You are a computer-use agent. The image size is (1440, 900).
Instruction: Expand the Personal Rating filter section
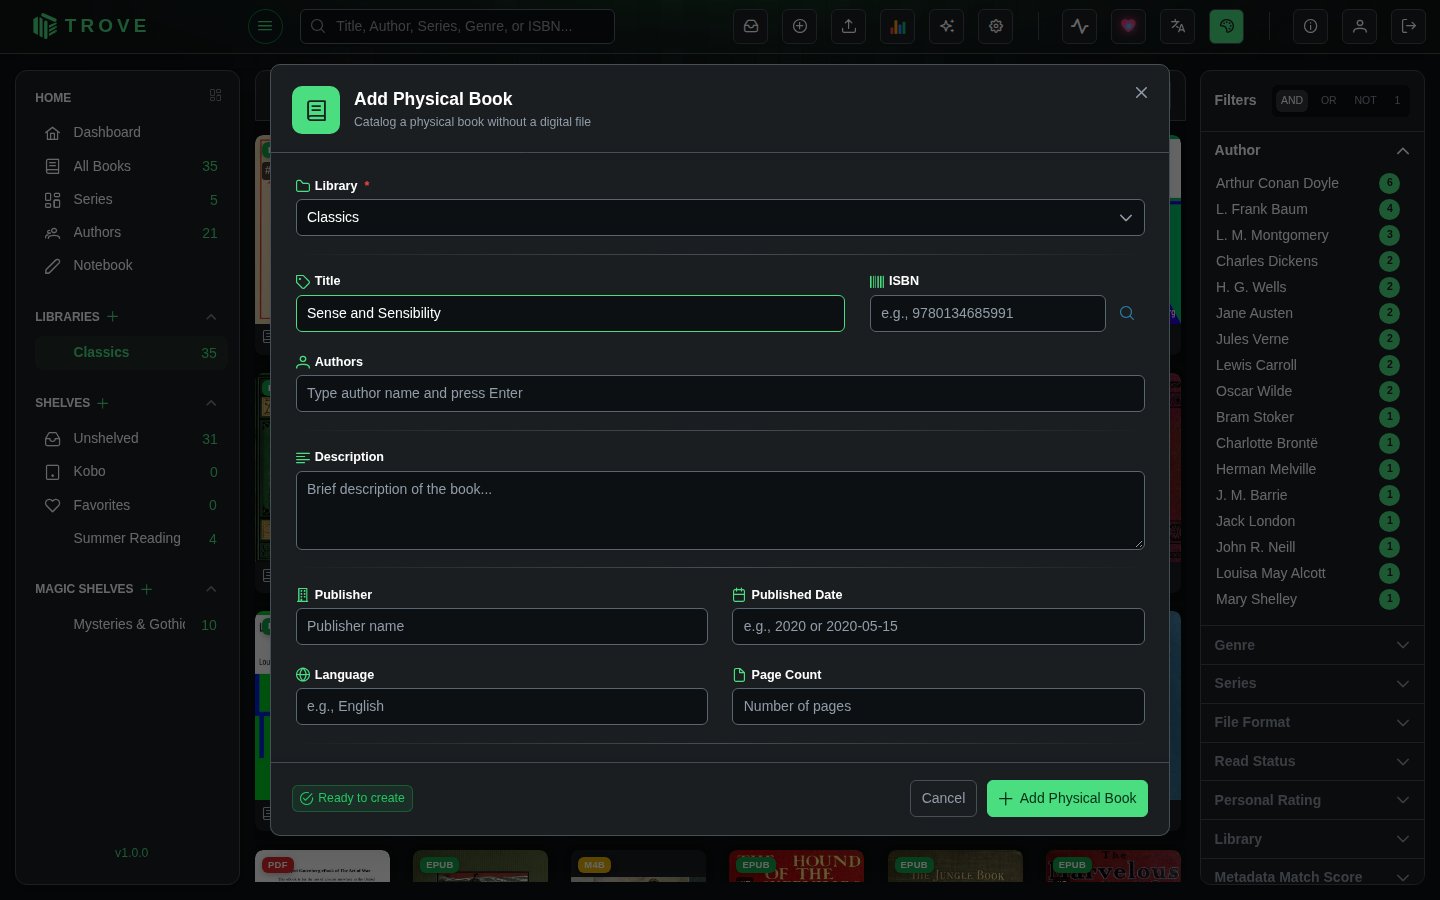1312,801
